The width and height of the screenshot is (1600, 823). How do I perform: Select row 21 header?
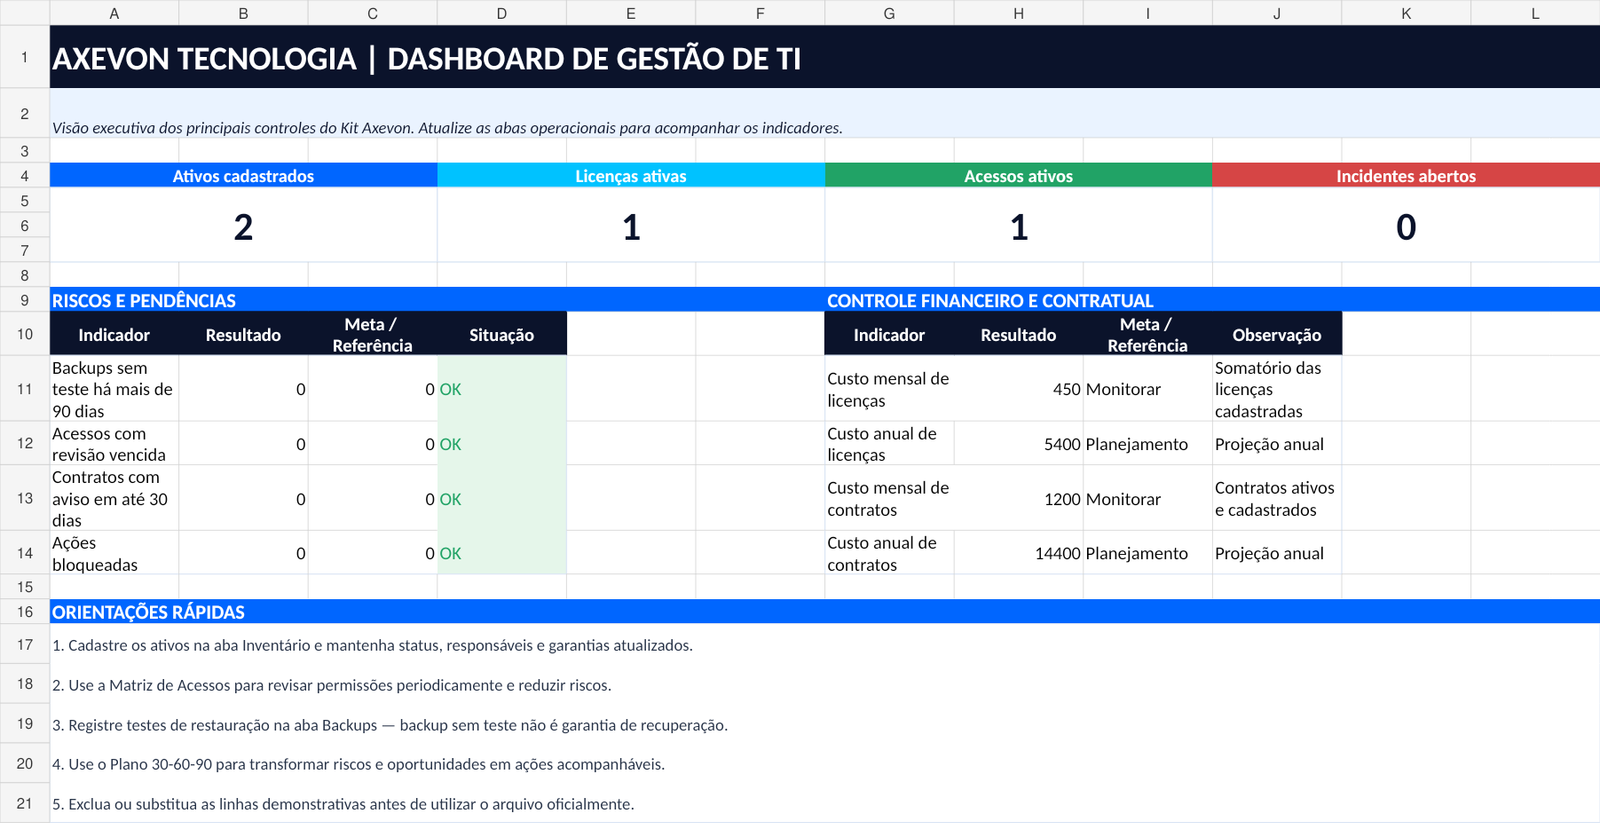24,803
